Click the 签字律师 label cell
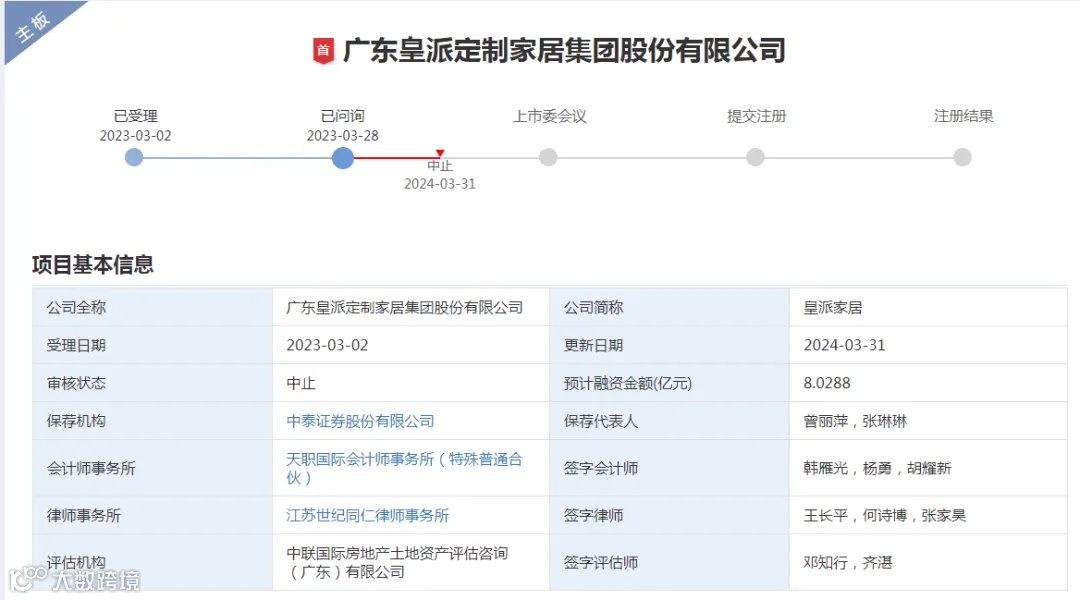Image resolution: width=1080 pixels, height=600 pixels. [x=669, y=515]
